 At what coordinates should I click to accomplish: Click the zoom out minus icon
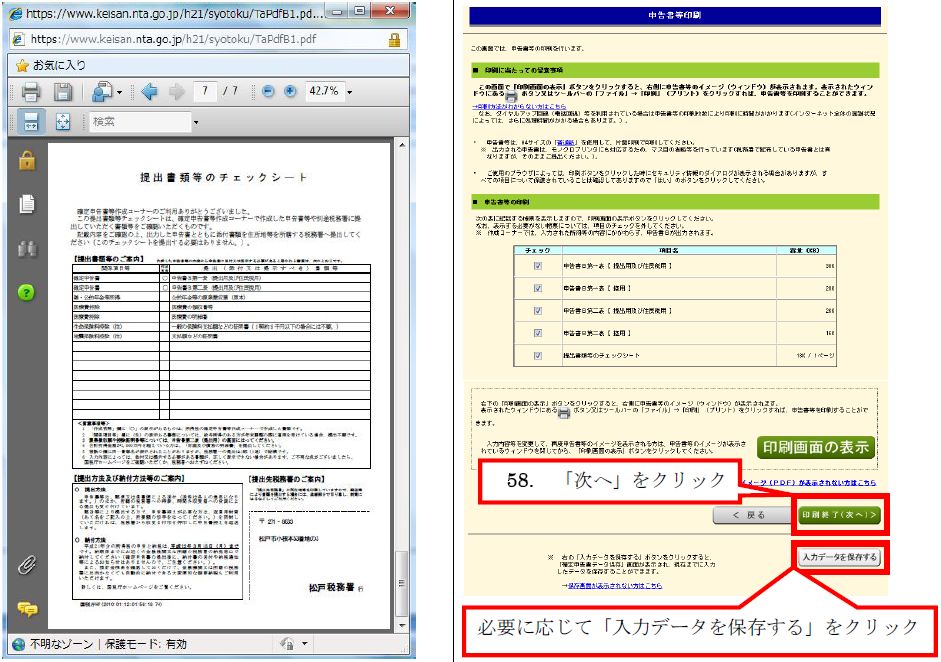[268, 91]
